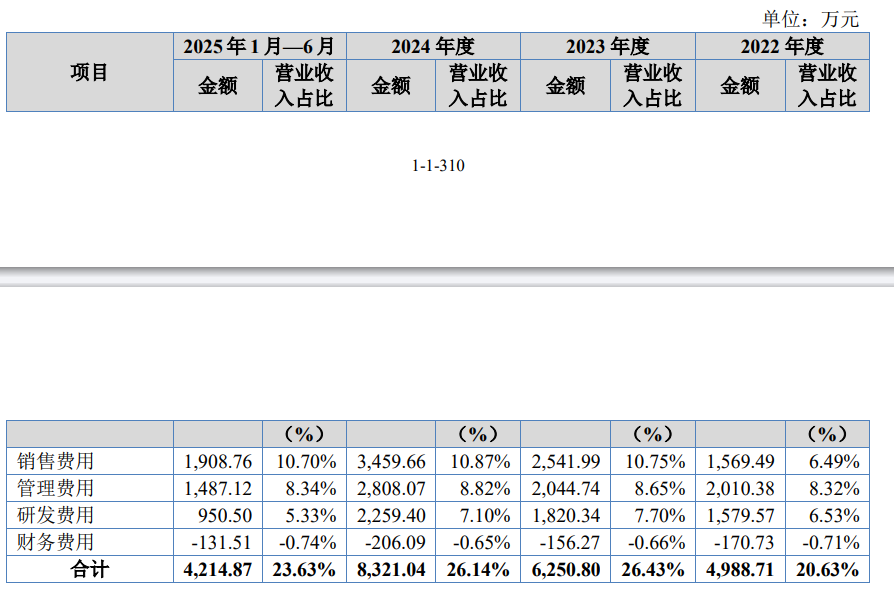Click the 2024年度 column header

coord(433,46)
